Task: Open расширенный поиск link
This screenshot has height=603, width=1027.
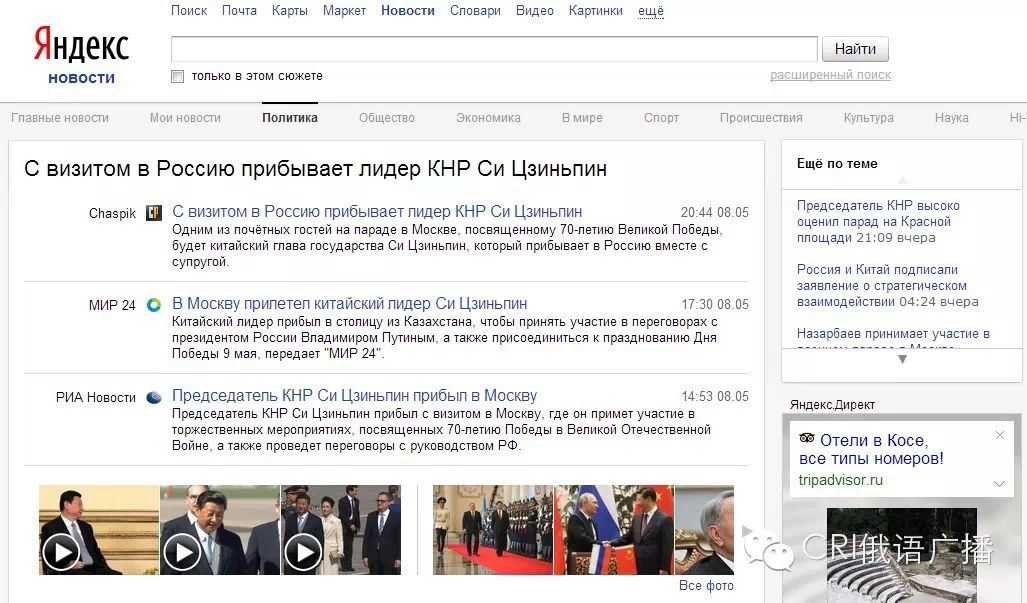Action: click(x=831, y=75)
